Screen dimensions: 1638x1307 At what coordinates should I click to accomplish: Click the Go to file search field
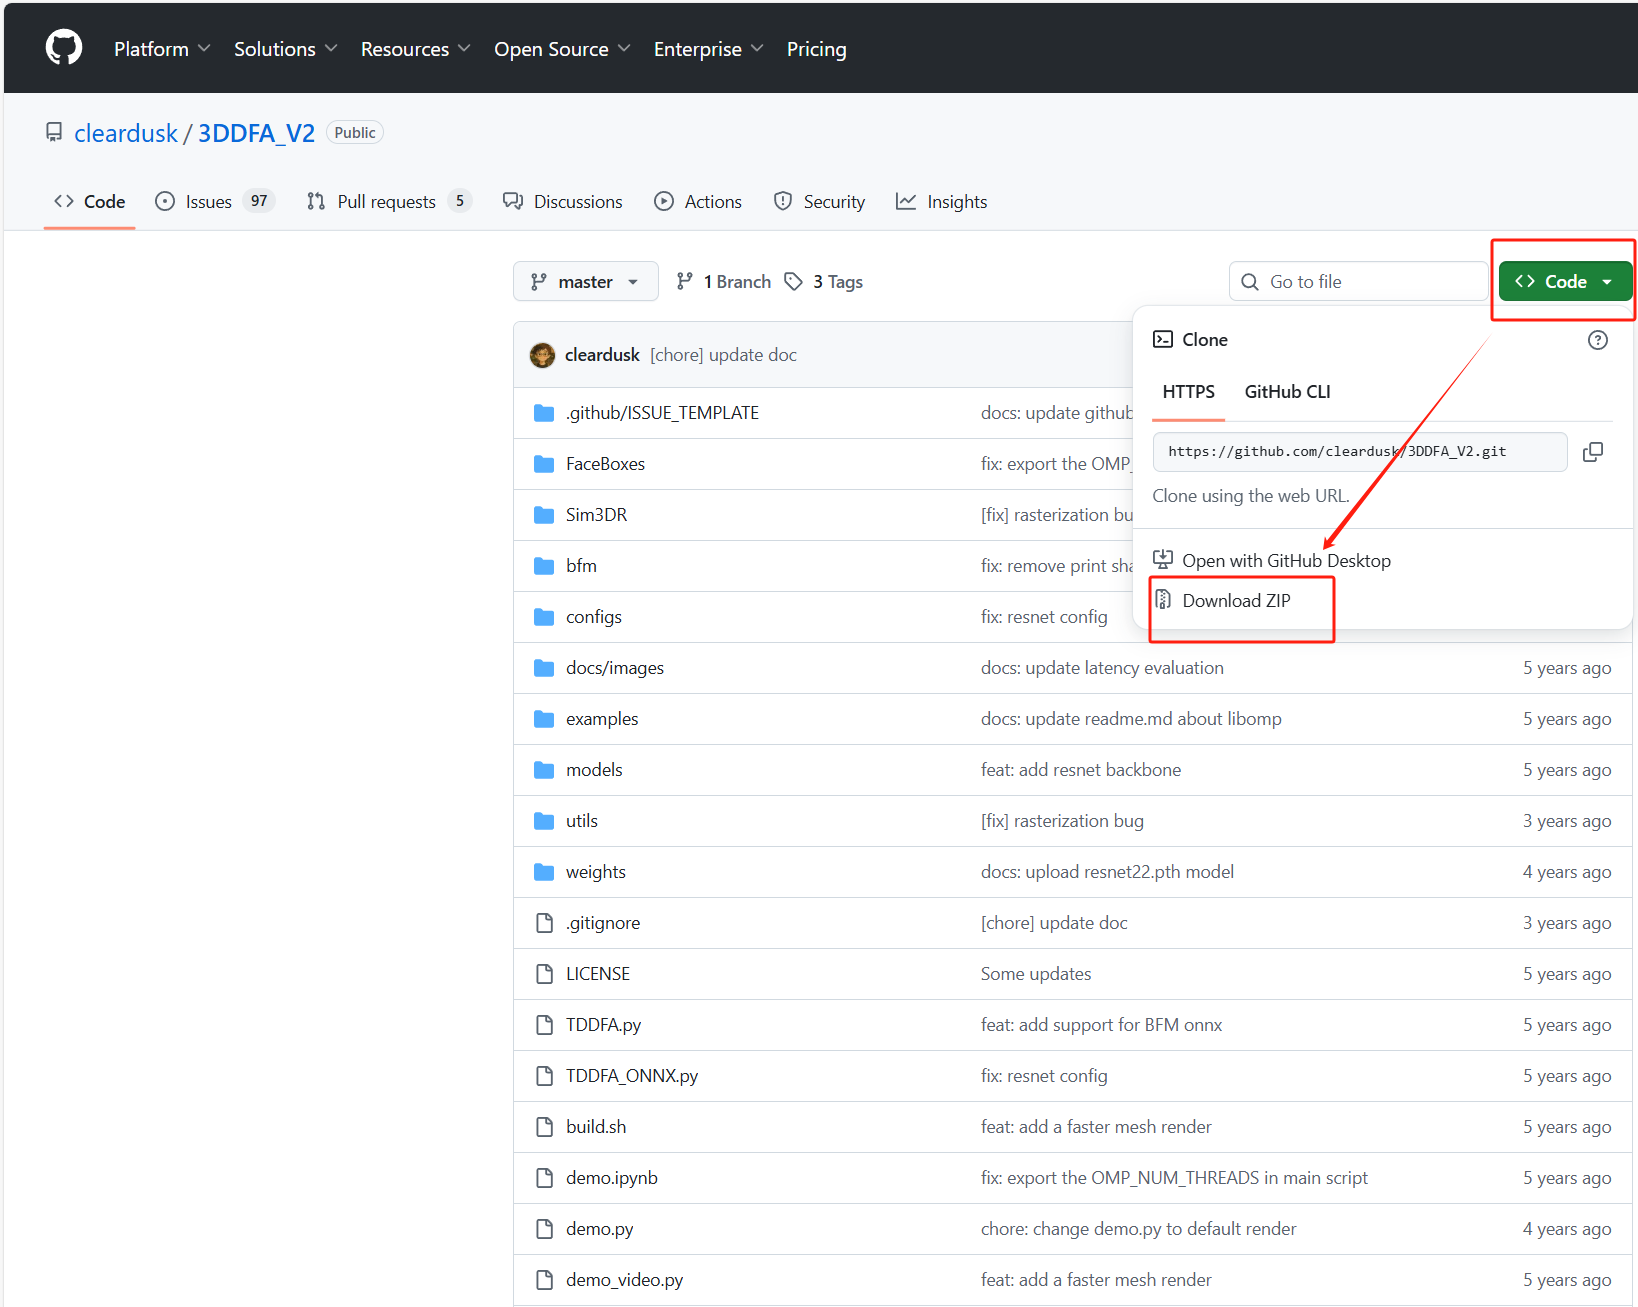coord(1359,282)
